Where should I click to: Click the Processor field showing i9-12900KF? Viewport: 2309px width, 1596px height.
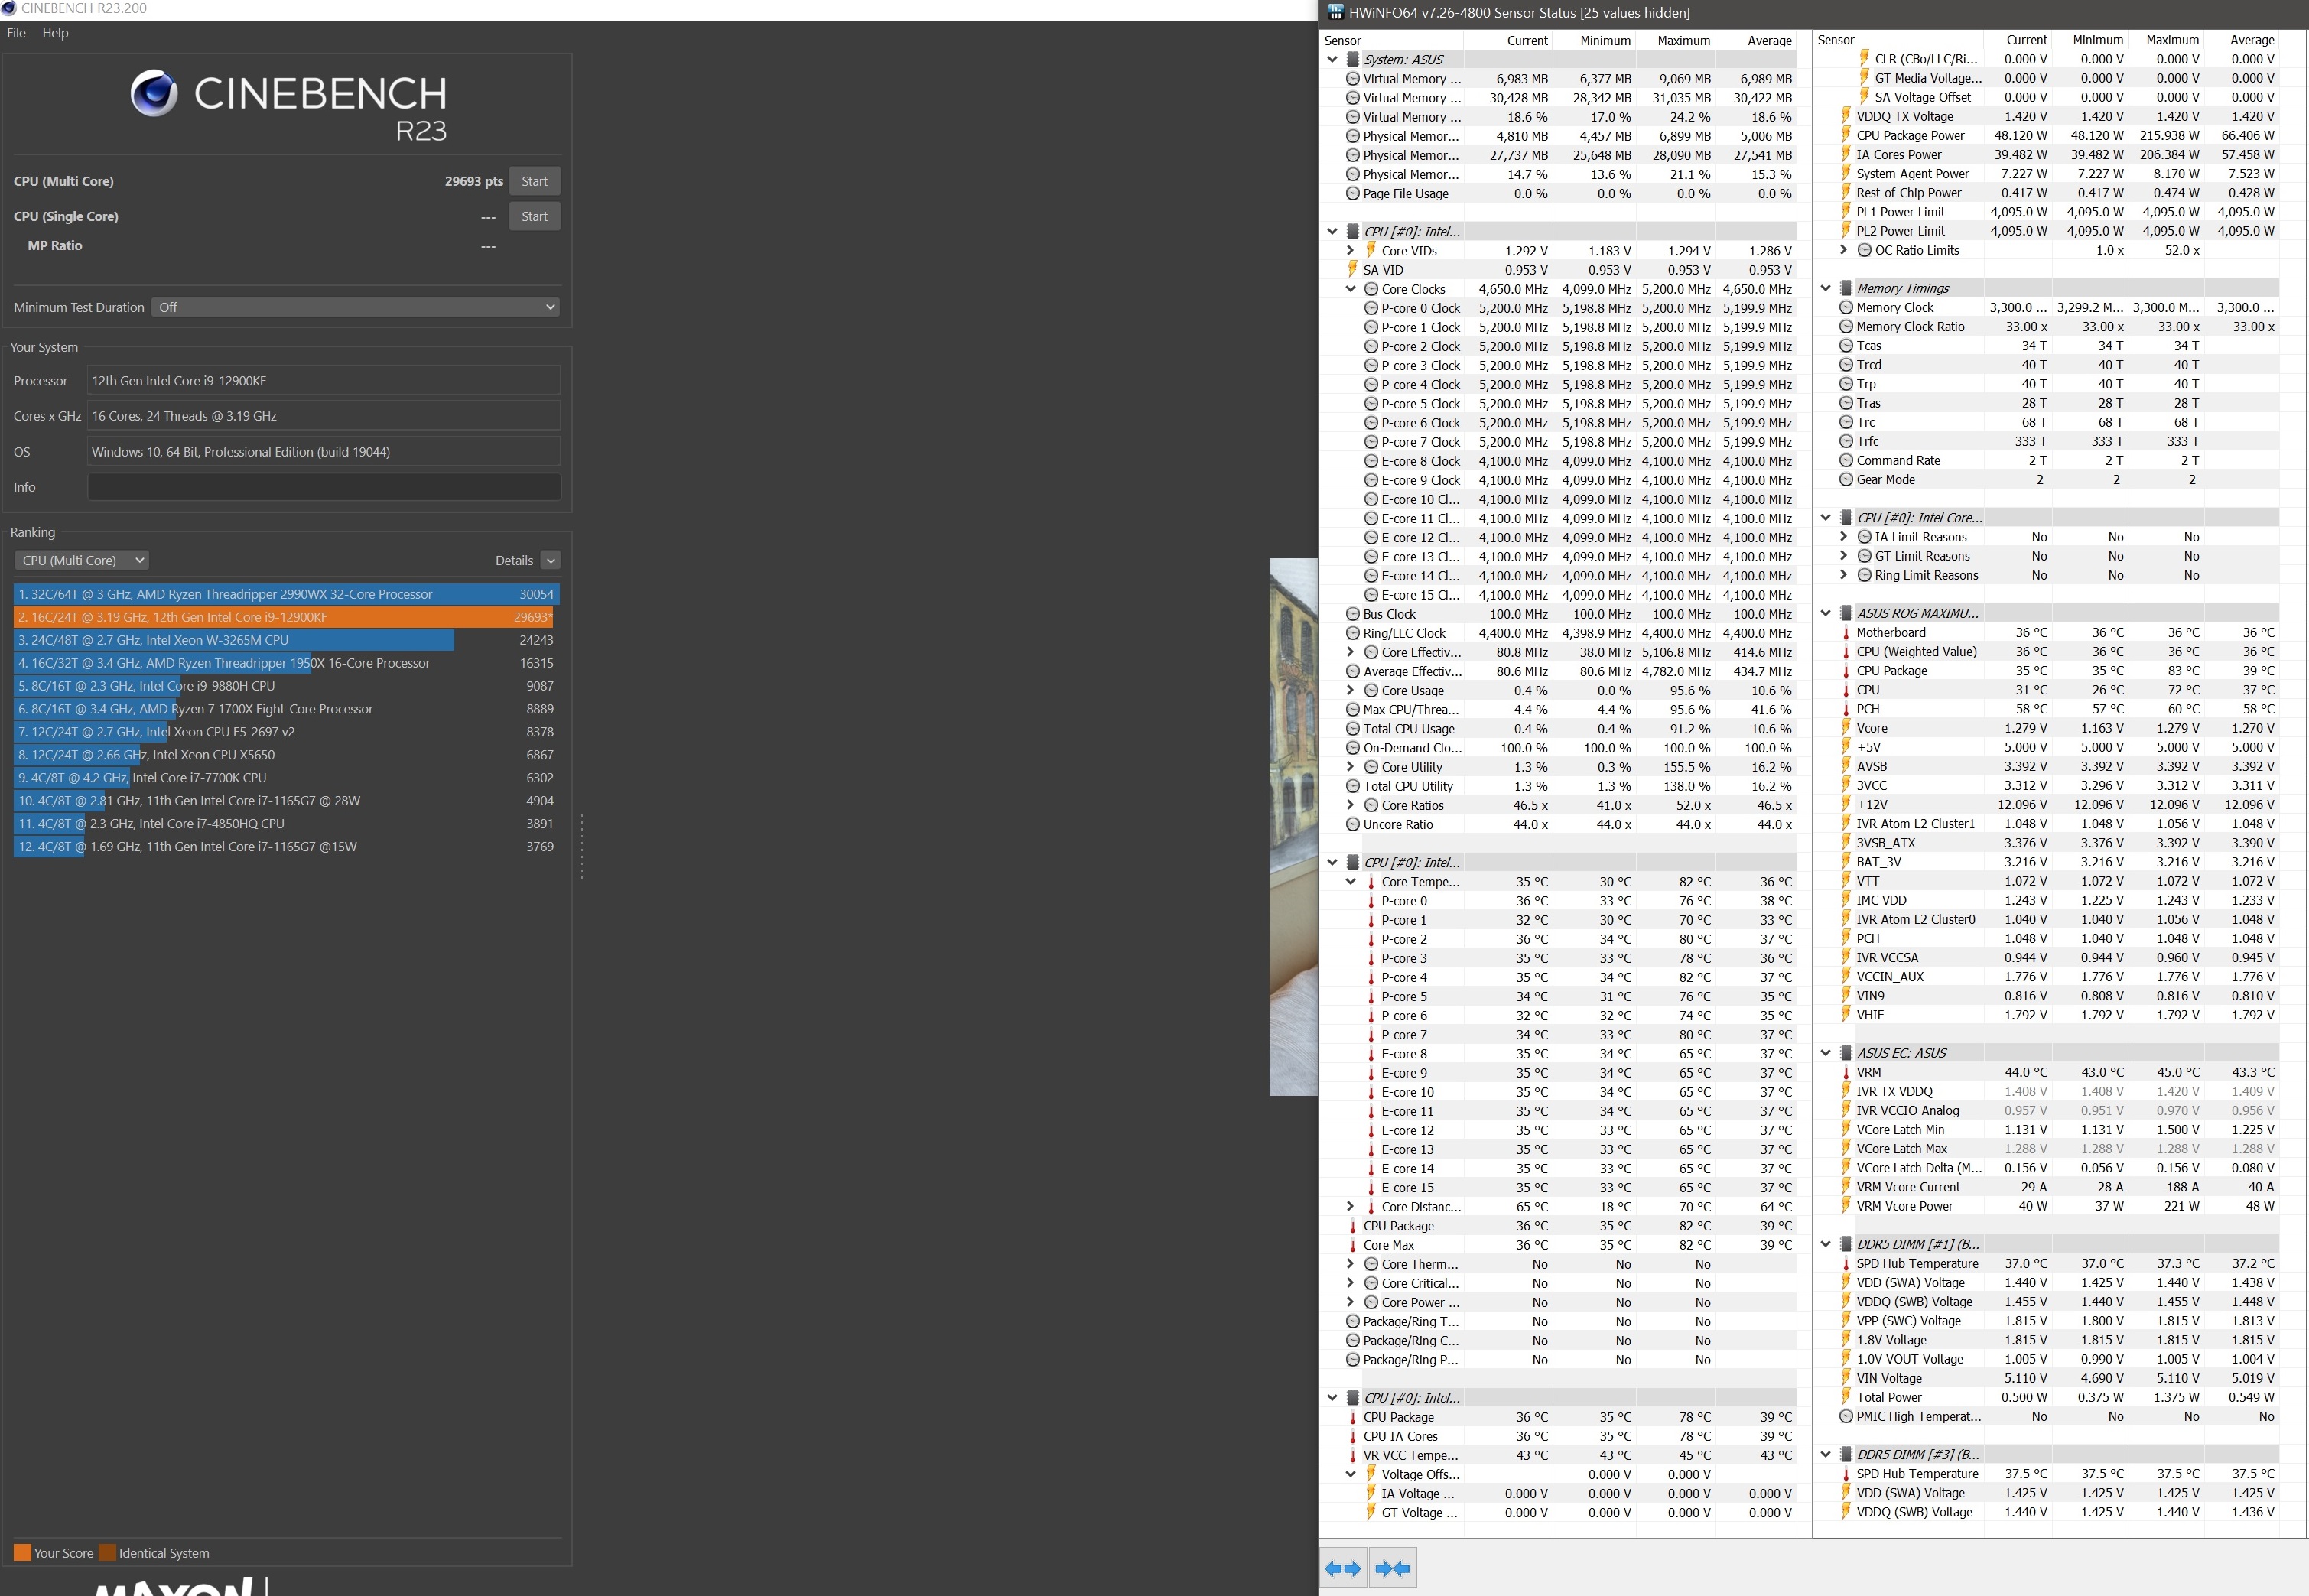pyautogui.click(x=324, y=381)
